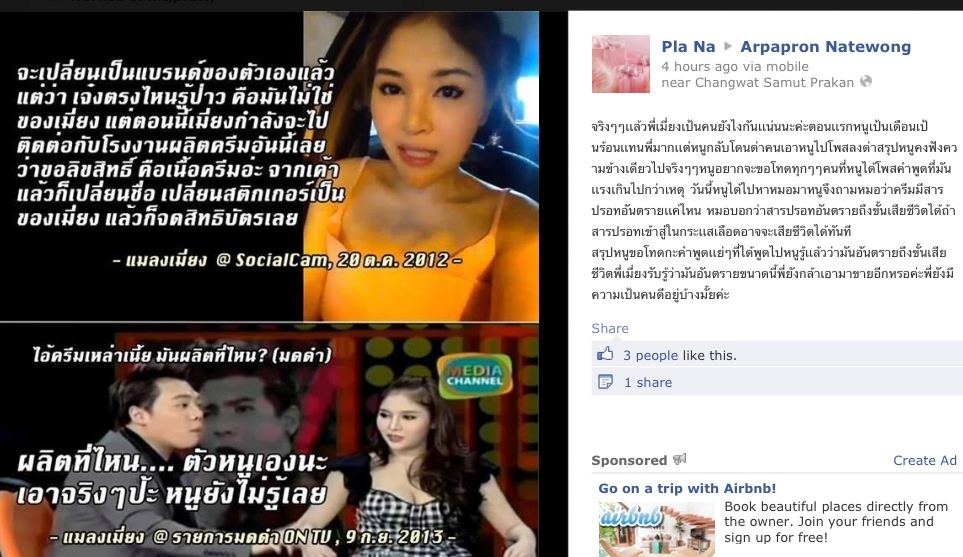Open the Go on a trip with Airbnb ad
963x557 pixels.
(687, 488)
